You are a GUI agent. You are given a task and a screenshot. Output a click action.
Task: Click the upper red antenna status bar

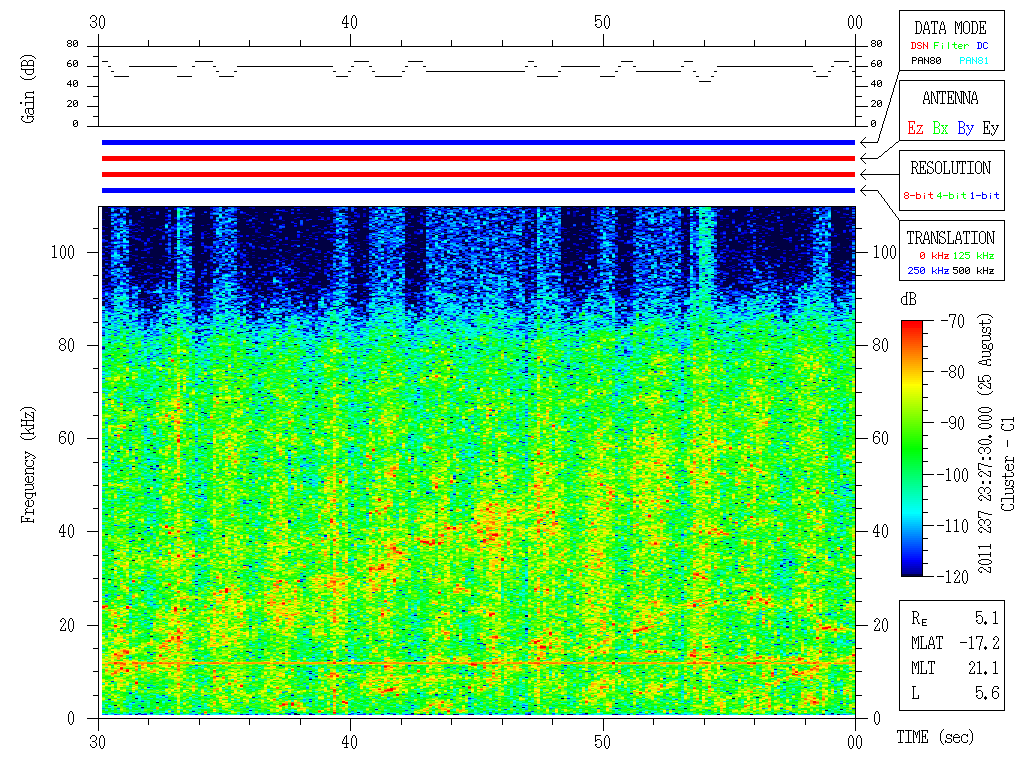(478, 158)
